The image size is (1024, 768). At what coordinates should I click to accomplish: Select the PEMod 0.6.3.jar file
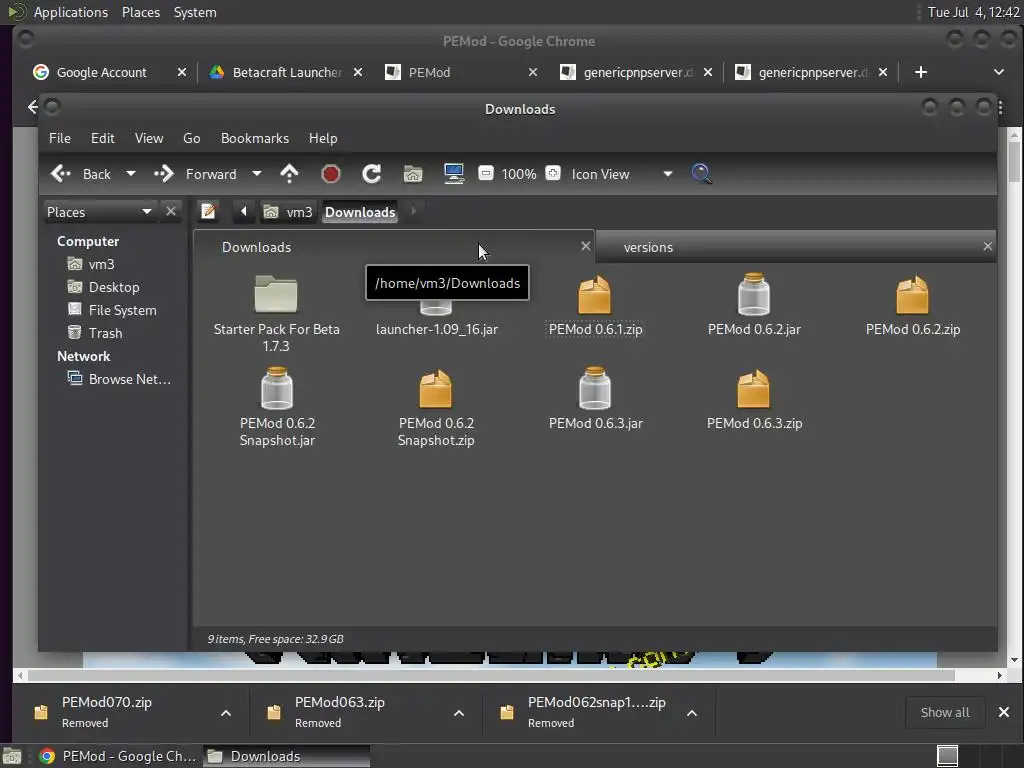tap(595, 398)
